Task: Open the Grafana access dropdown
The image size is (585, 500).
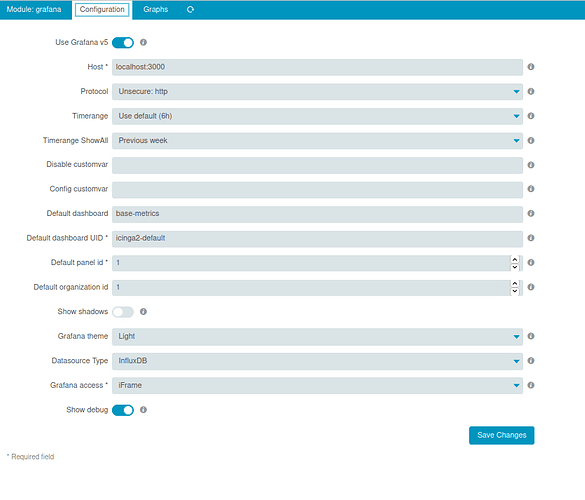Action: coord(317,385)
